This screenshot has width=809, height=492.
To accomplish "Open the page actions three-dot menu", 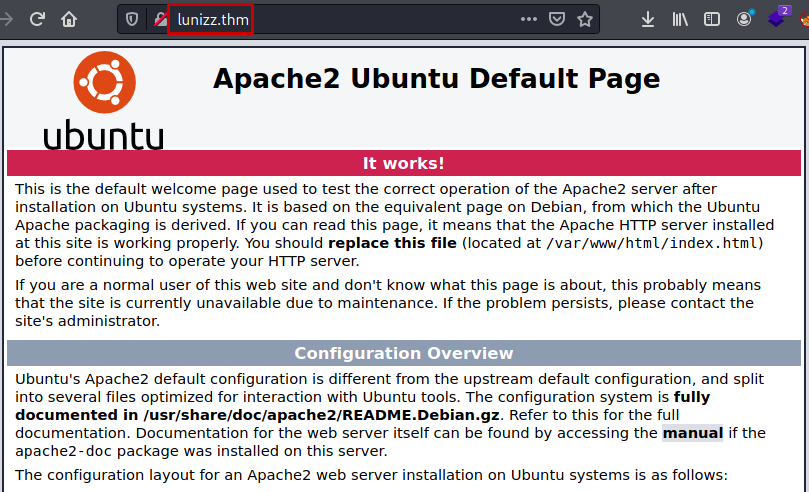I will click(x=529, y=20).
